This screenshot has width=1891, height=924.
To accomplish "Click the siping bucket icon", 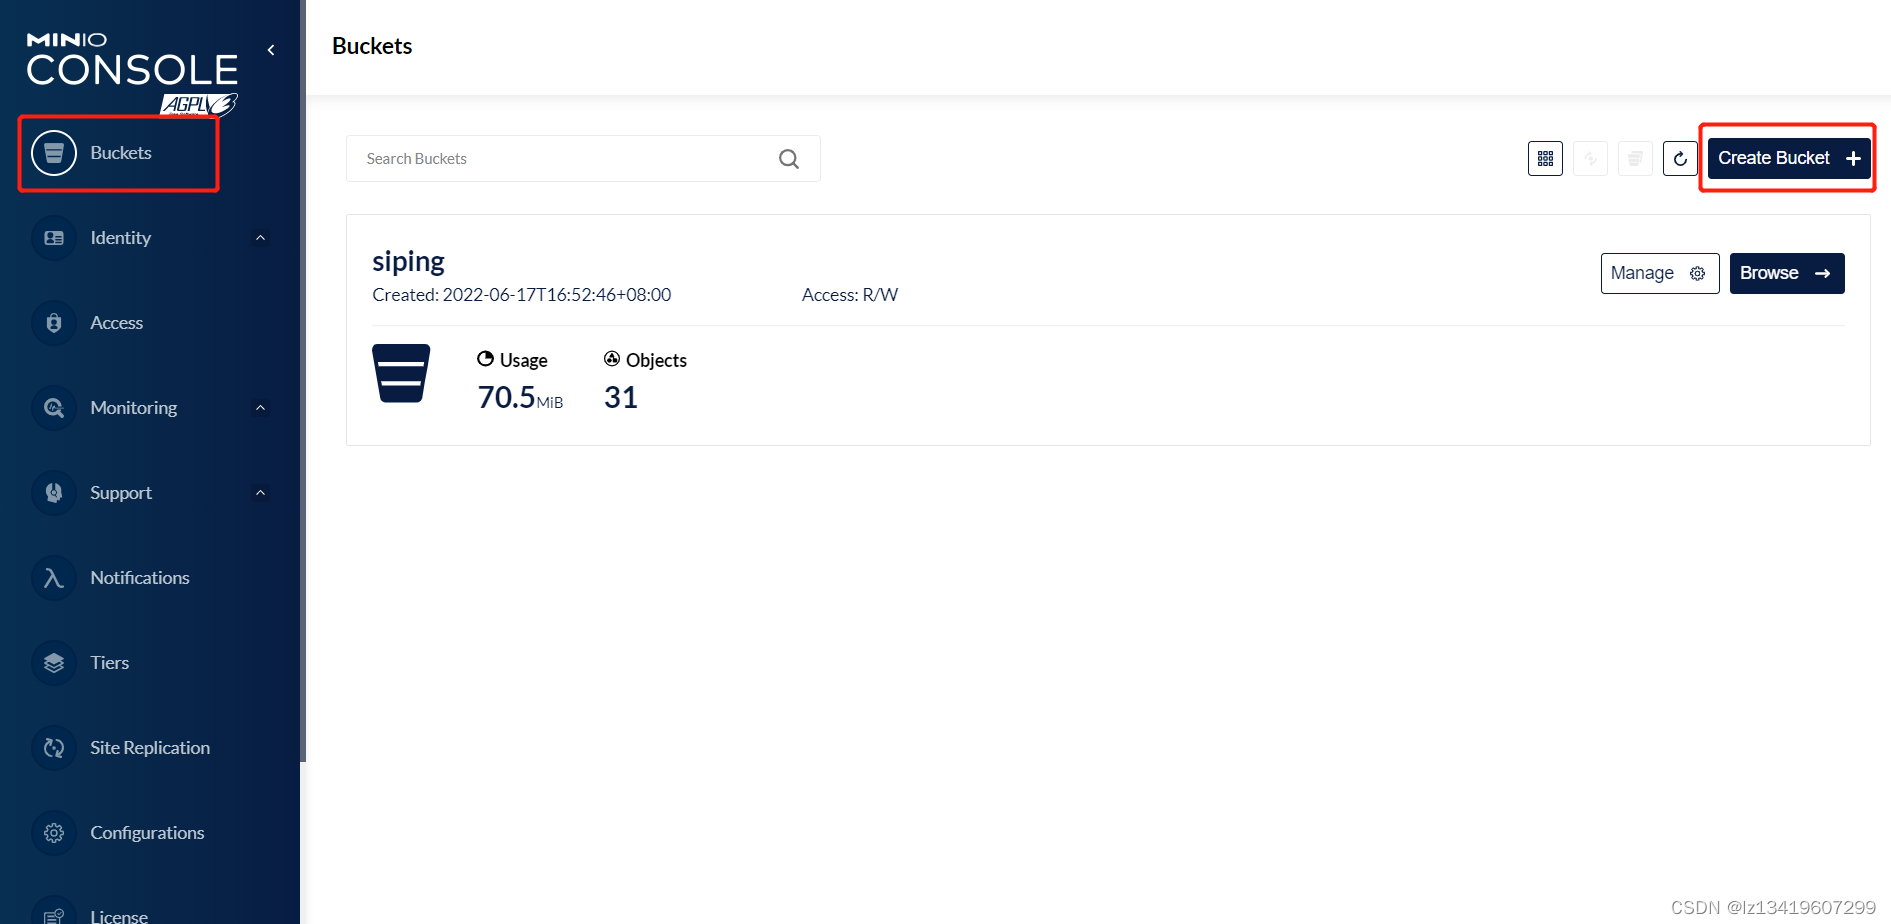I will (x=401, y=374).
